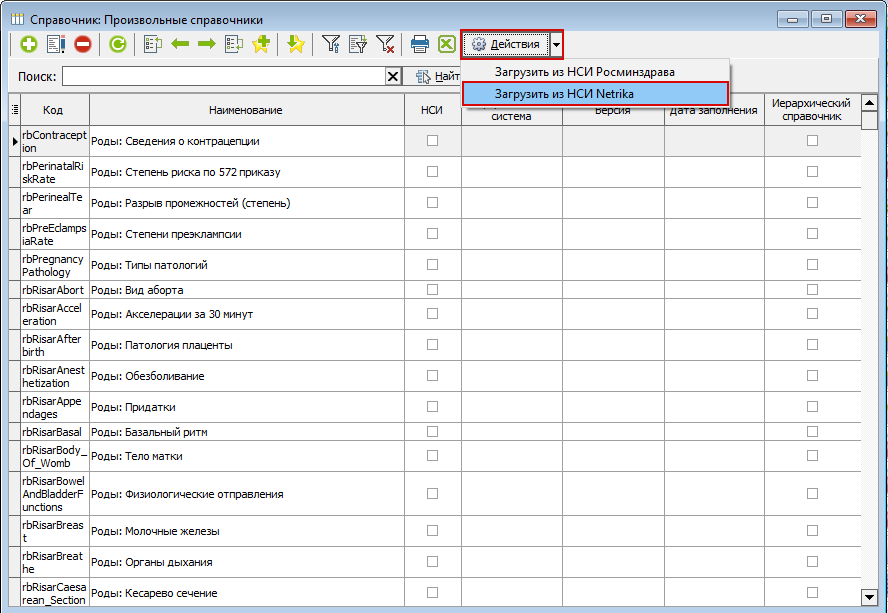Toggle НСИ checkbox for rbRisarAbort row

pos(432,290)
